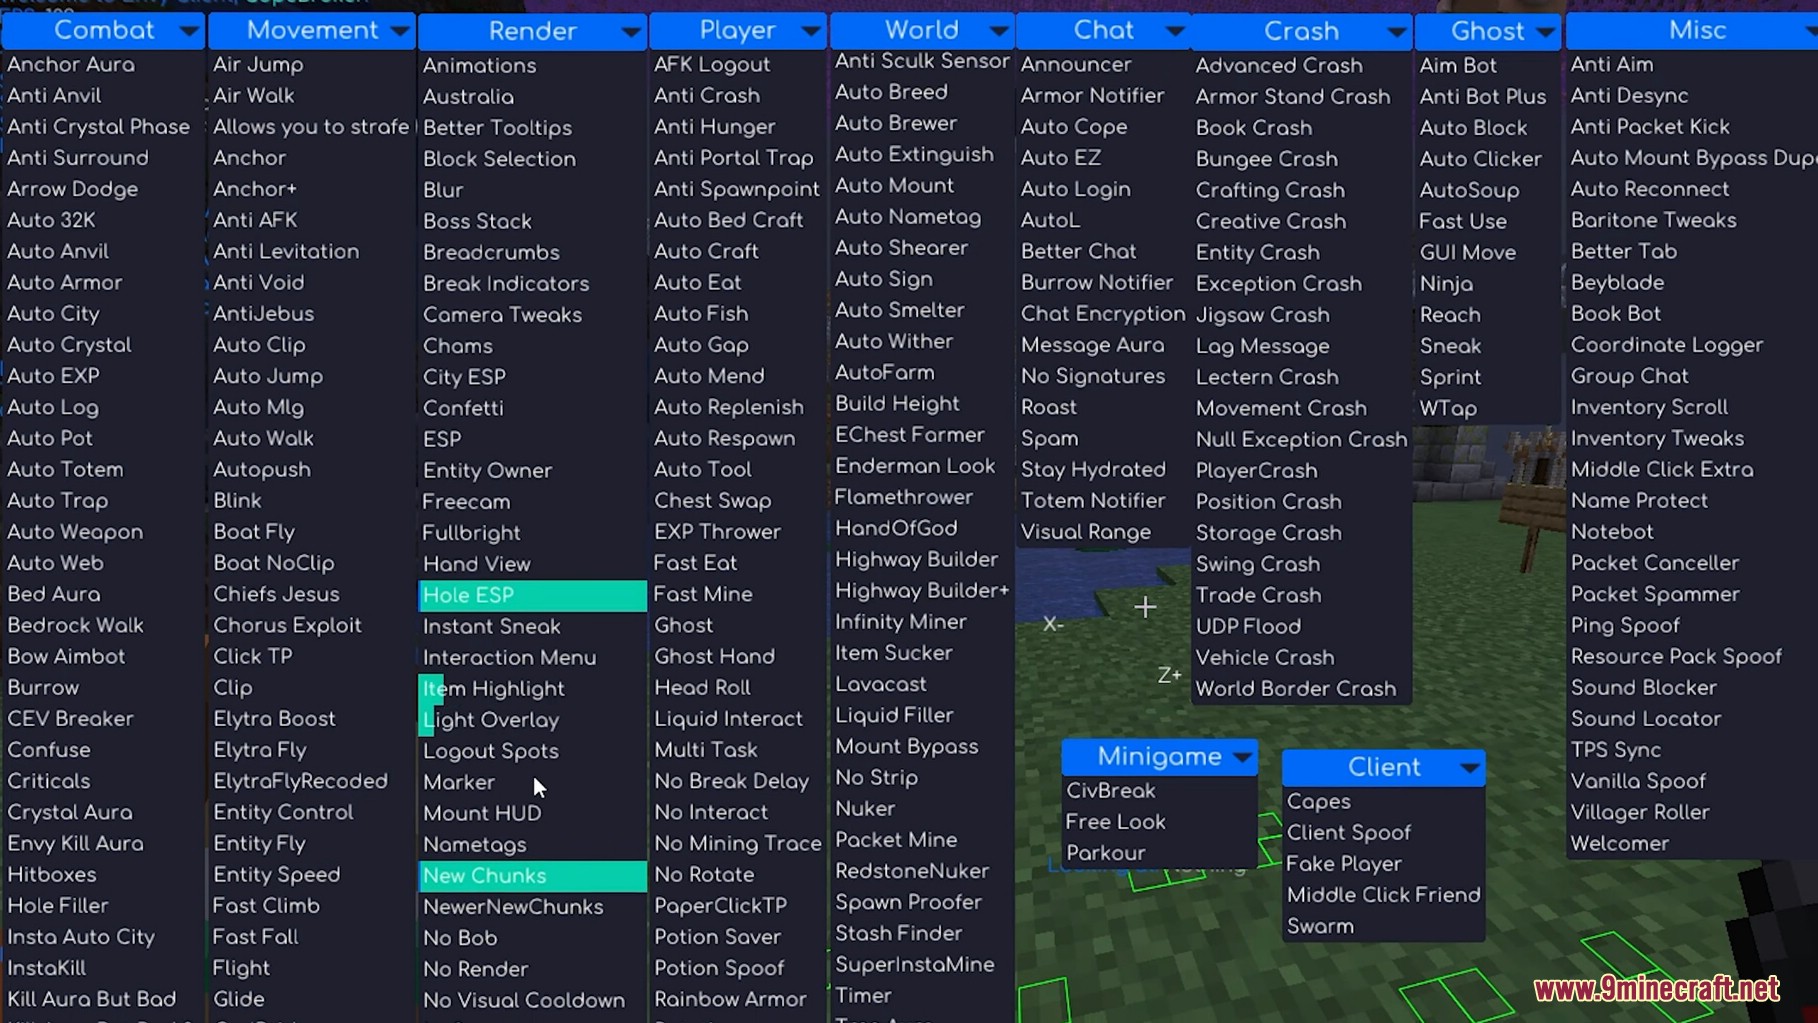The image size is (1818, 1023).
Task: Toggle Highway Builder+ in World
Action: (922, 591)
